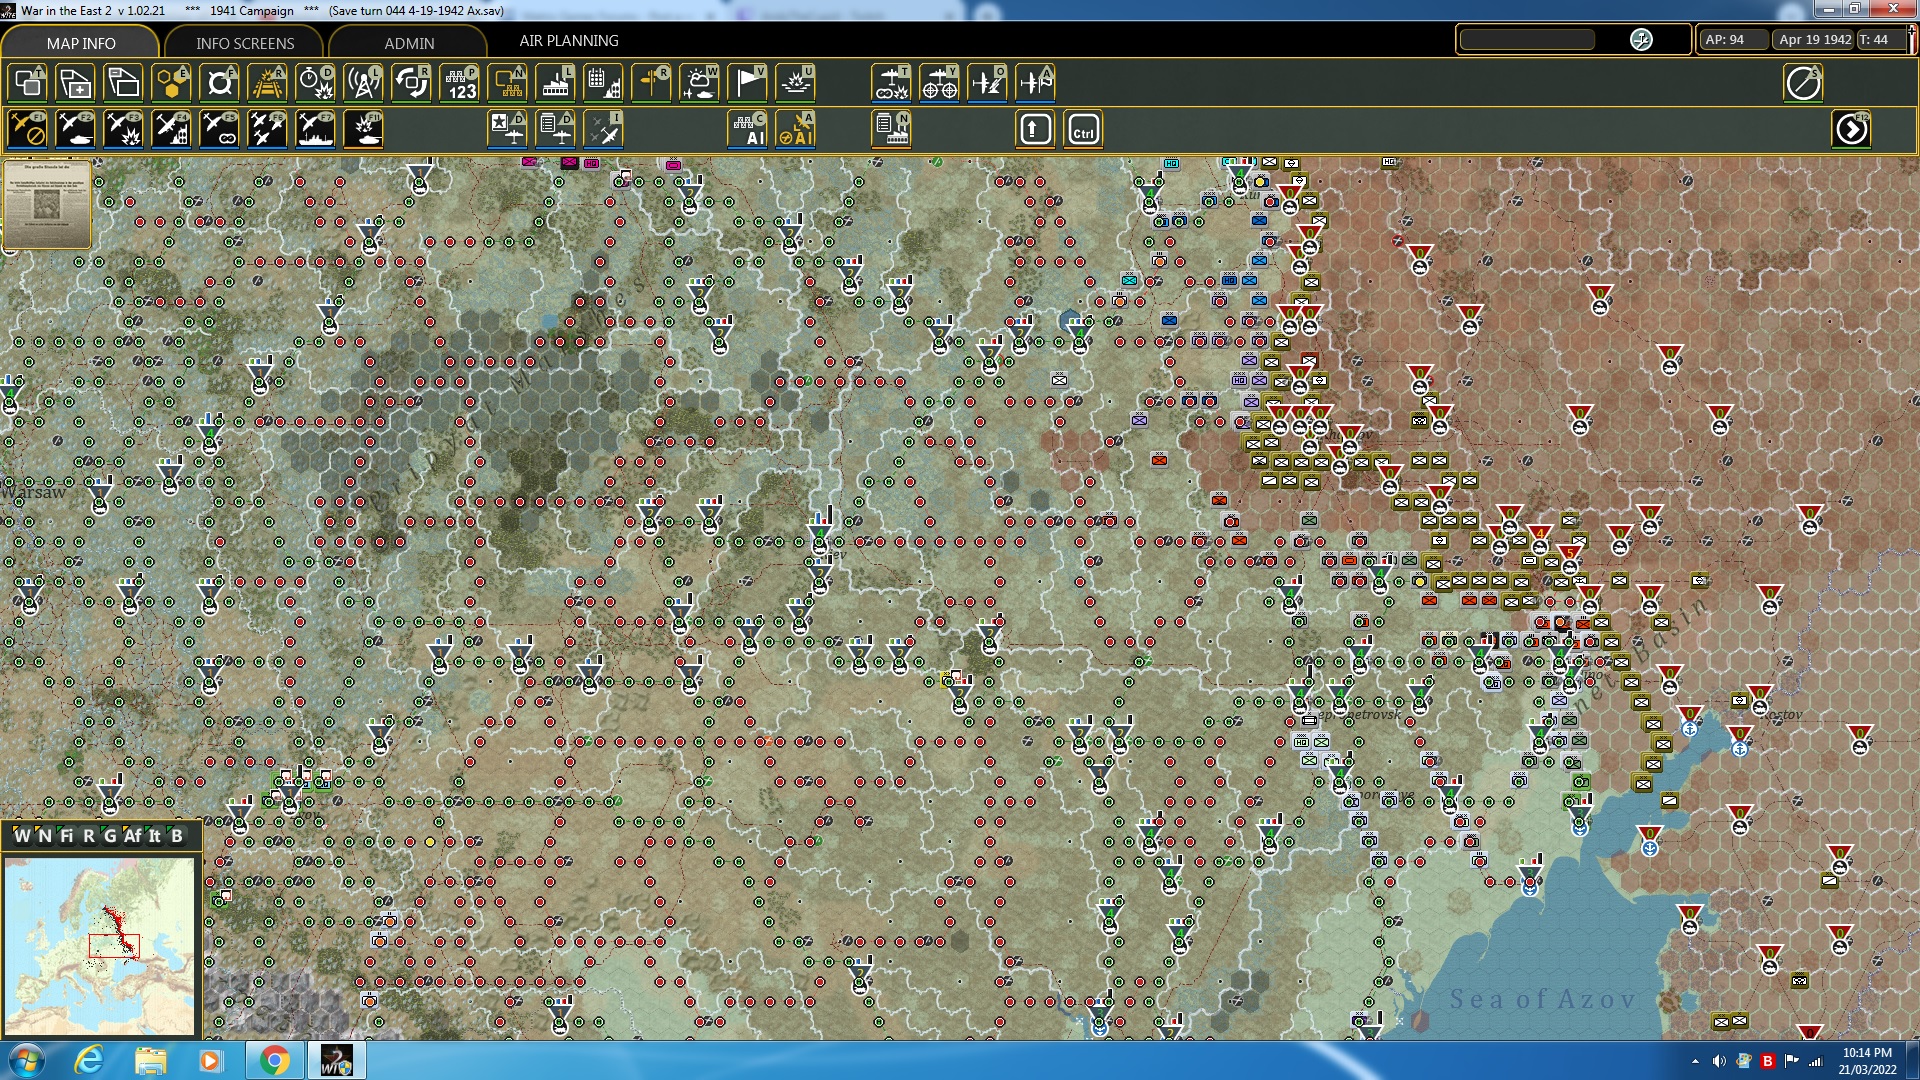Toggle the weather overlay icon (W)
Image resolution: width=1920 pixels, height=1080 pixels.
tap(700, 83)
